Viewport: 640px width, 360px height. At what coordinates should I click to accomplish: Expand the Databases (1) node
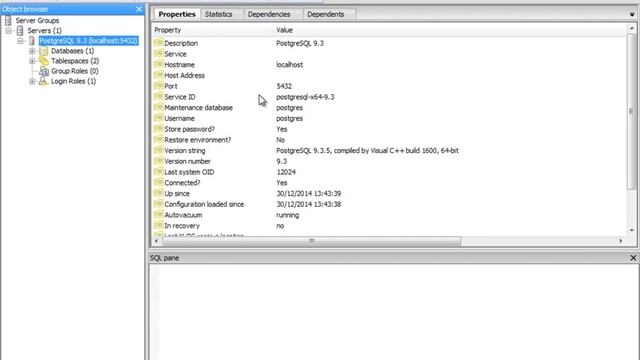click(x=32, y=51)
